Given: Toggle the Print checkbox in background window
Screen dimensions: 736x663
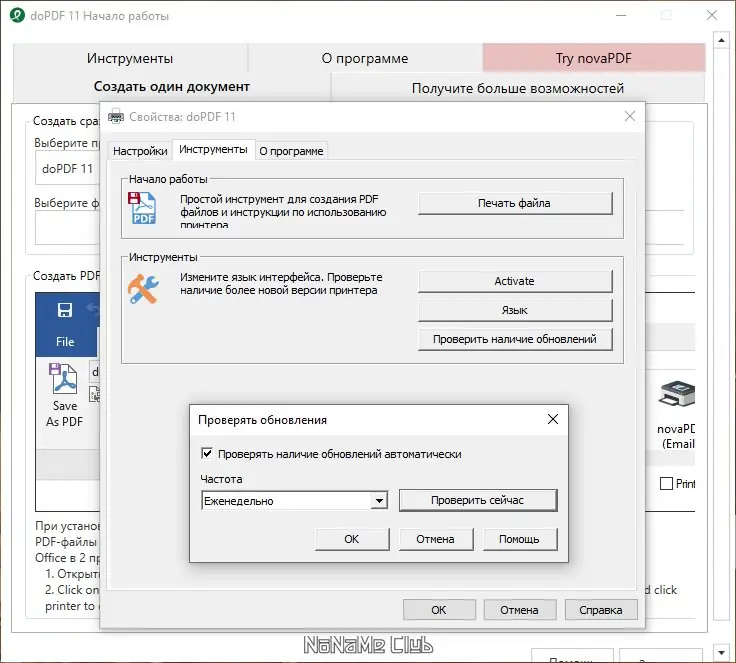Looking at the screenshot, I should tap(666, 483).
